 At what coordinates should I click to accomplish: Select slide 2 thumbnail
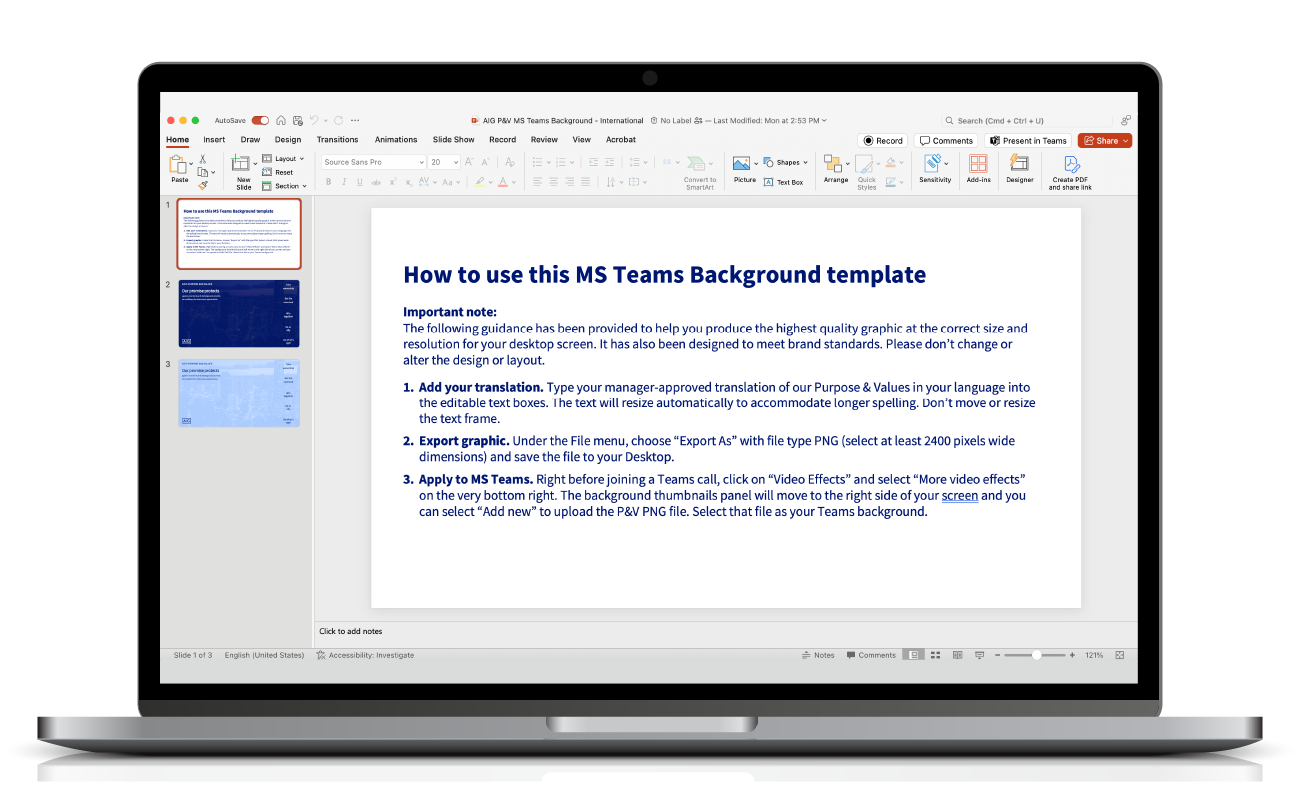(238, 313)
